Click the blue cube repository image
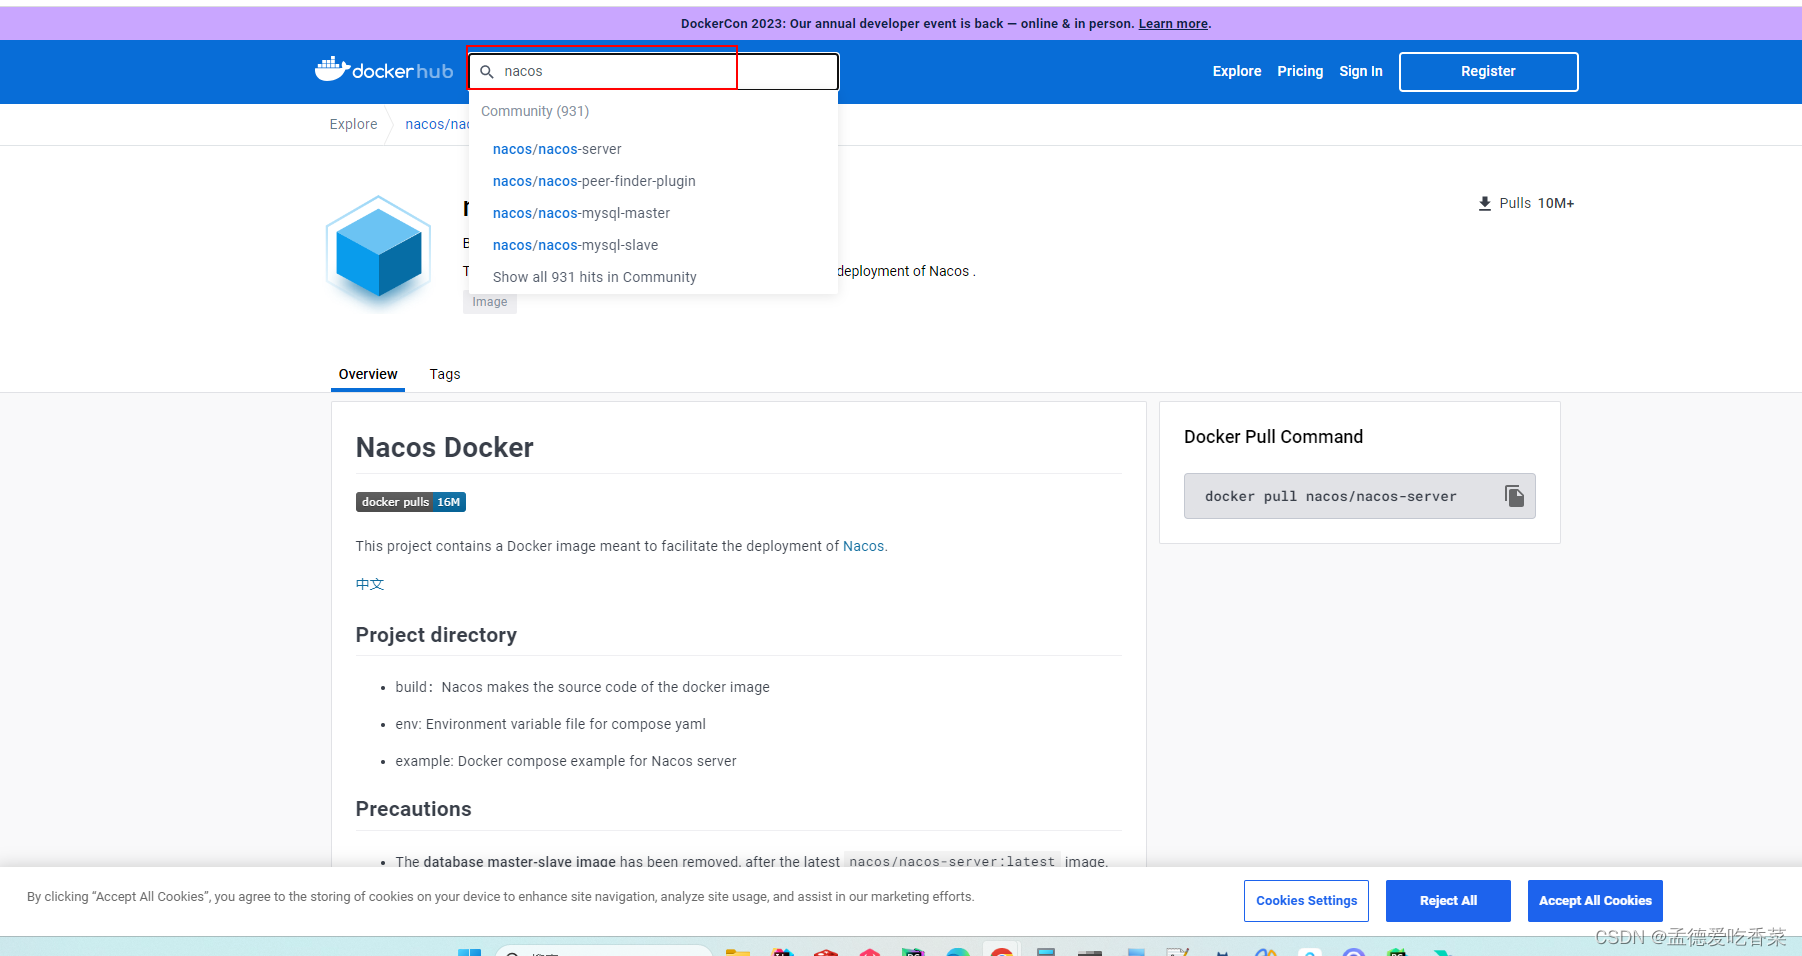 coord(378,253)
